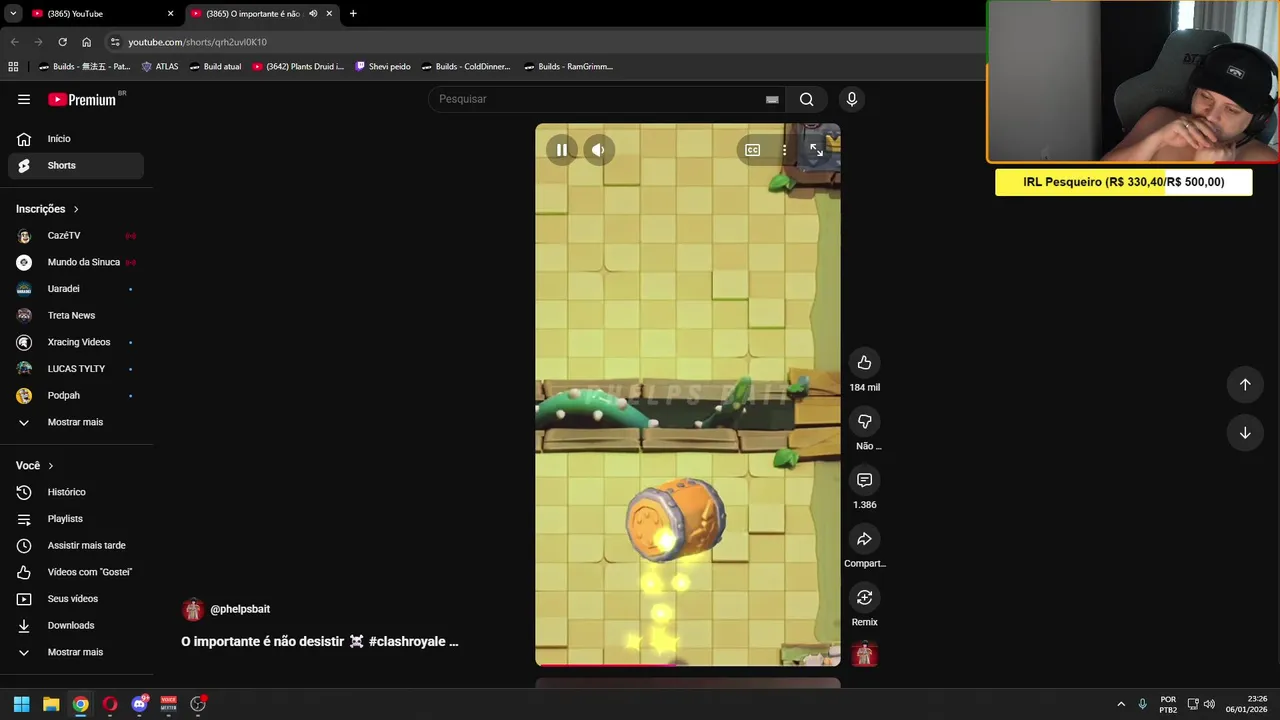Image resolution: width=1280 pixels, height=720 pixels.
Task: Open Uaradei channel
Action: (76, 289)
